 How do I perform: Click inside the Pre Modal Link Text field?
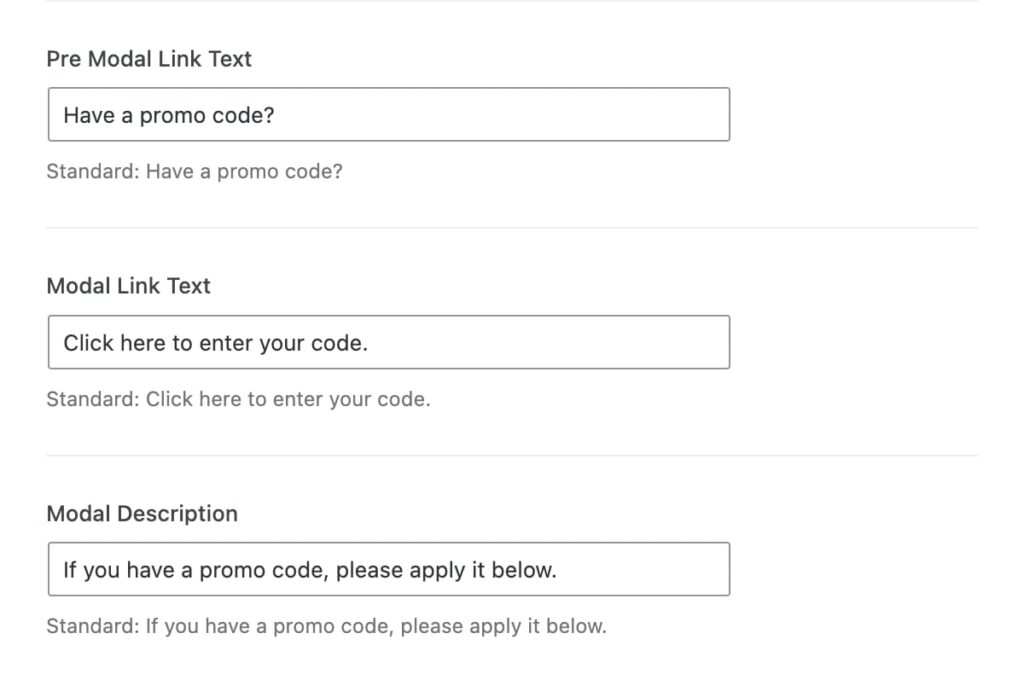click(x=388, y=115)
